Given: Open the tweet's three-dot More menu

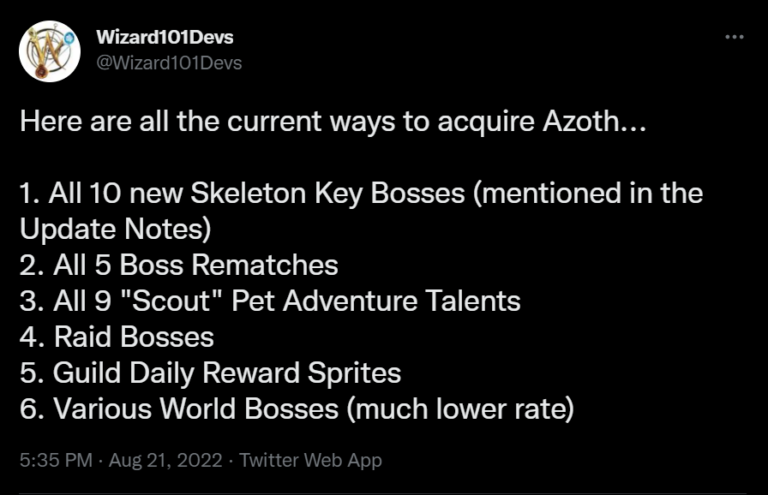Looking at the screenshot, I should coord(734,37).
